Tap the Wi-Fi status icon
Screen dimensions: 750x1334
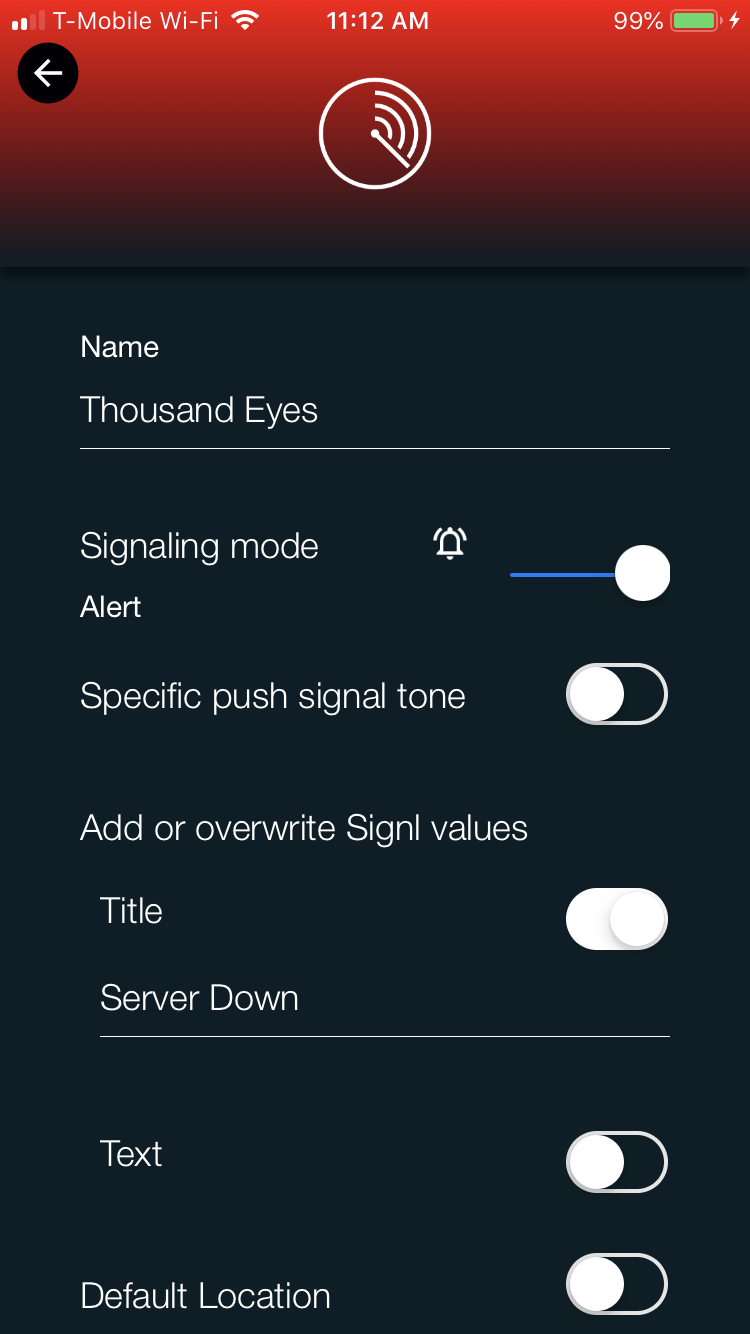tap(243, 20)
